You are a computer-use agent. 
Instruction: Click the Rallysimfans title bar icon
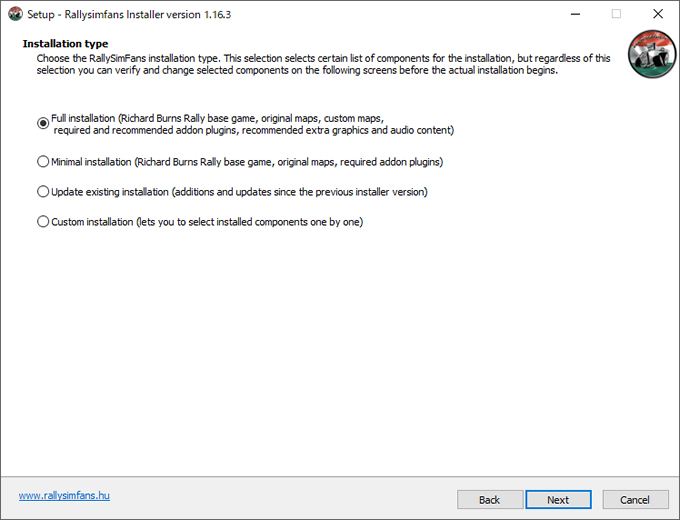15,14
